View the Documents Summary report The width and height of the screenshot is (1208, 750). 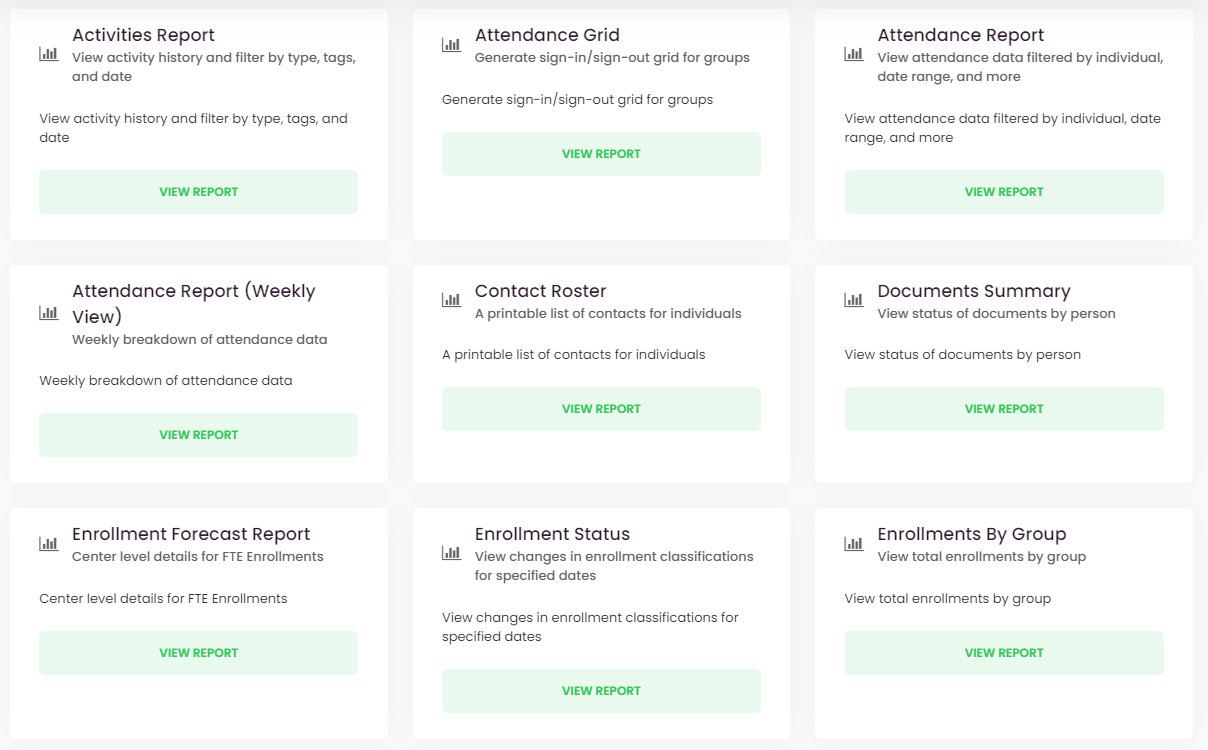click(x=1004, y=409)
